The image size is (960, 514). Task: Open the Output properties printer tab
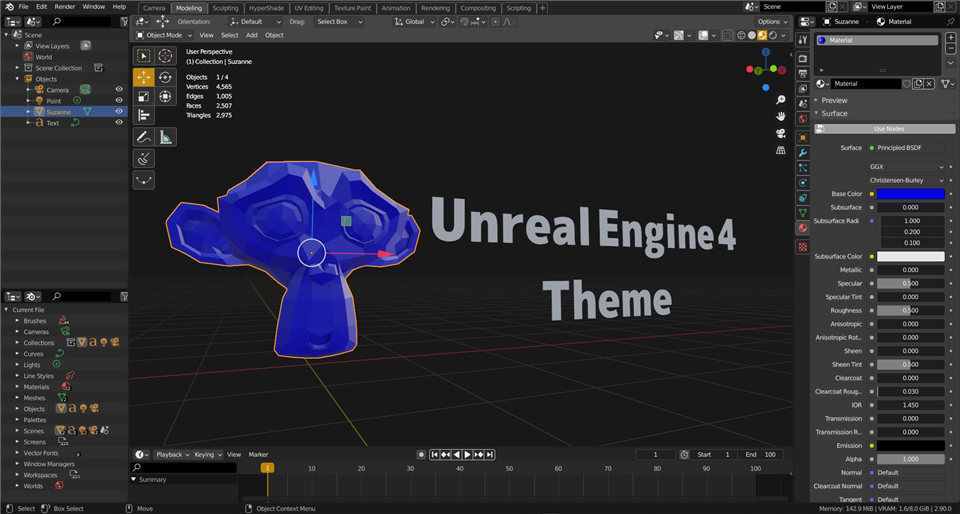tap(803, 73)
